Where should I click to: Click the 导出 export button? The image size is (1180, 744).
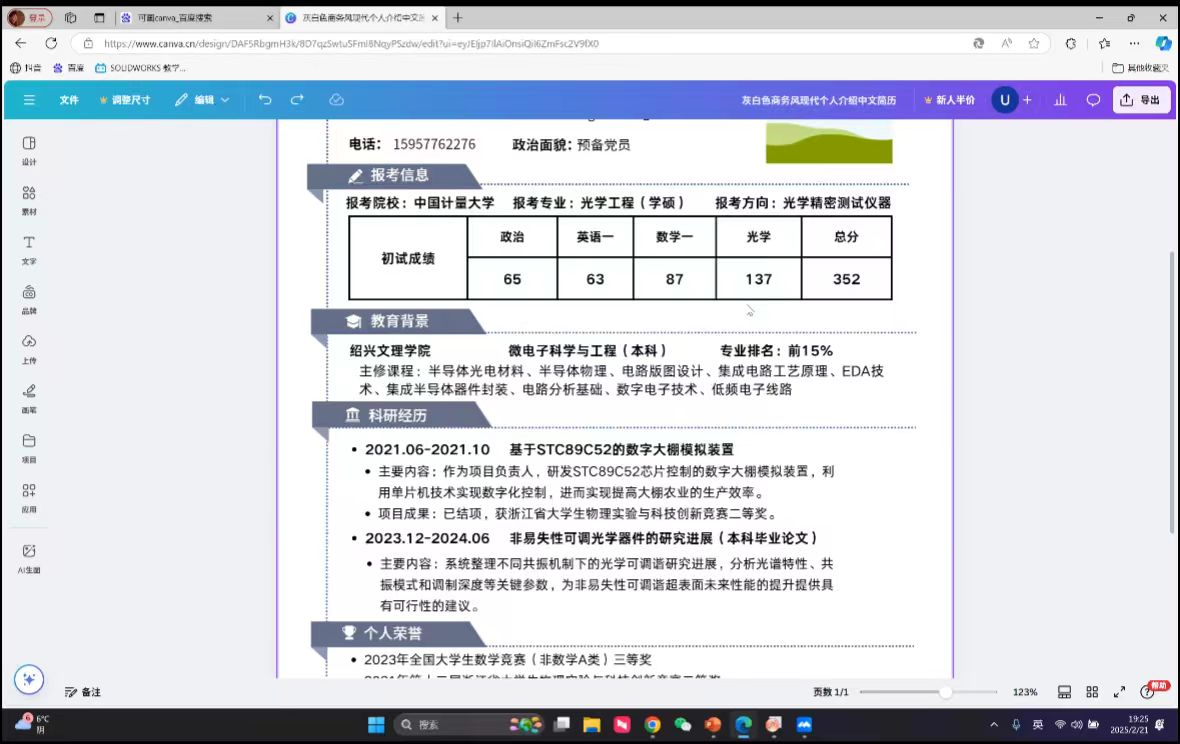tap(1141, 100)
